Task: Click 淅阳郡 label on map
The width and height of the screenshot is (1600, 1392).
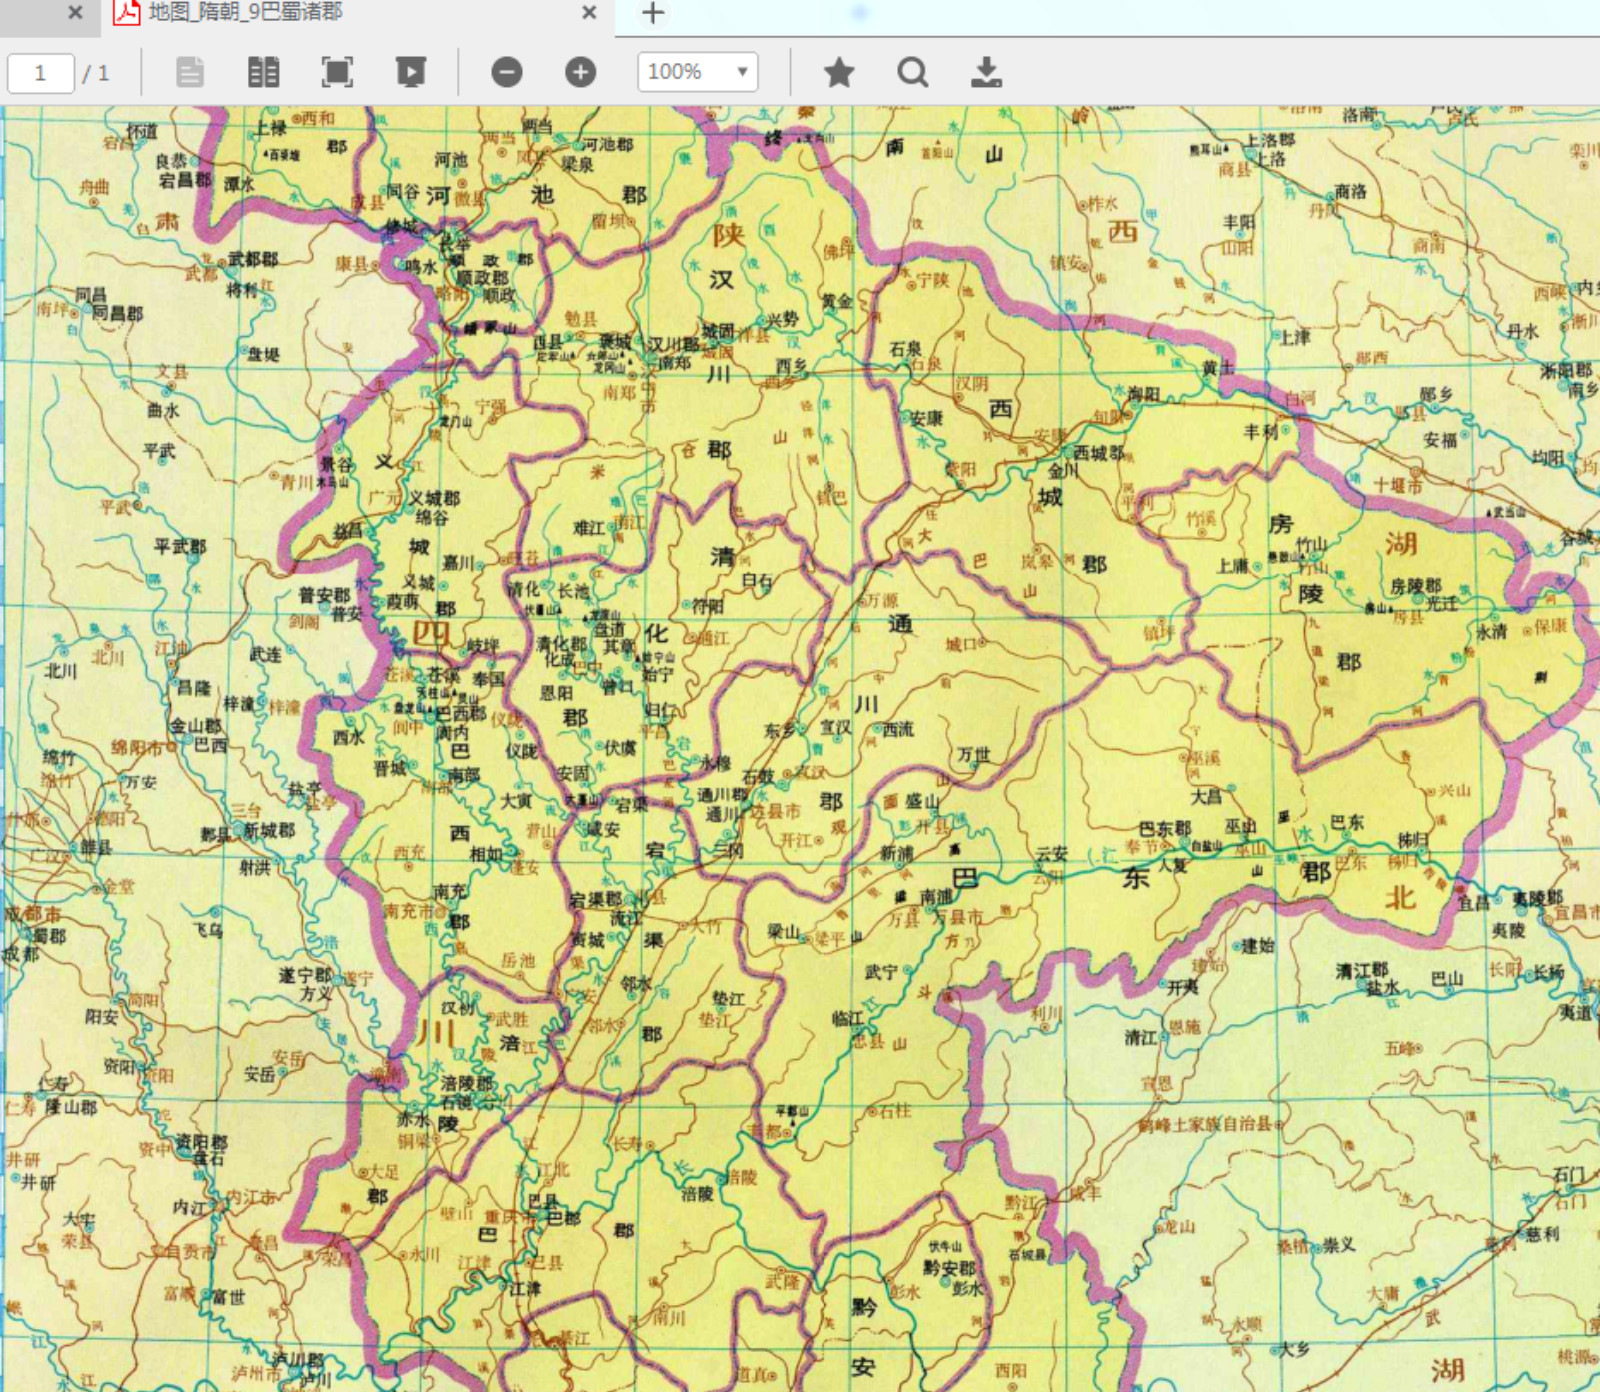Action: [x=1567, y=371]
